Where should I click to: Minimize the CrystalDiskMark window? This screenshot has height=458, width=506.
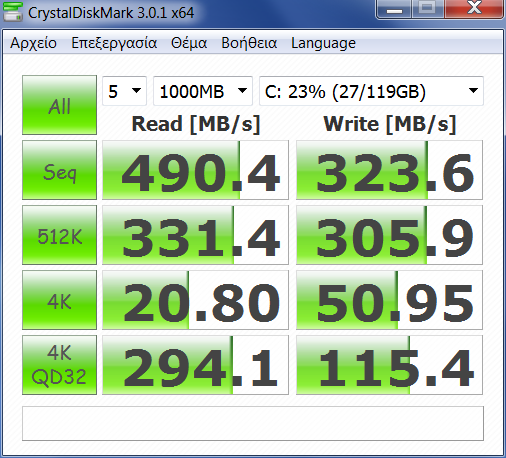[394, 9]
